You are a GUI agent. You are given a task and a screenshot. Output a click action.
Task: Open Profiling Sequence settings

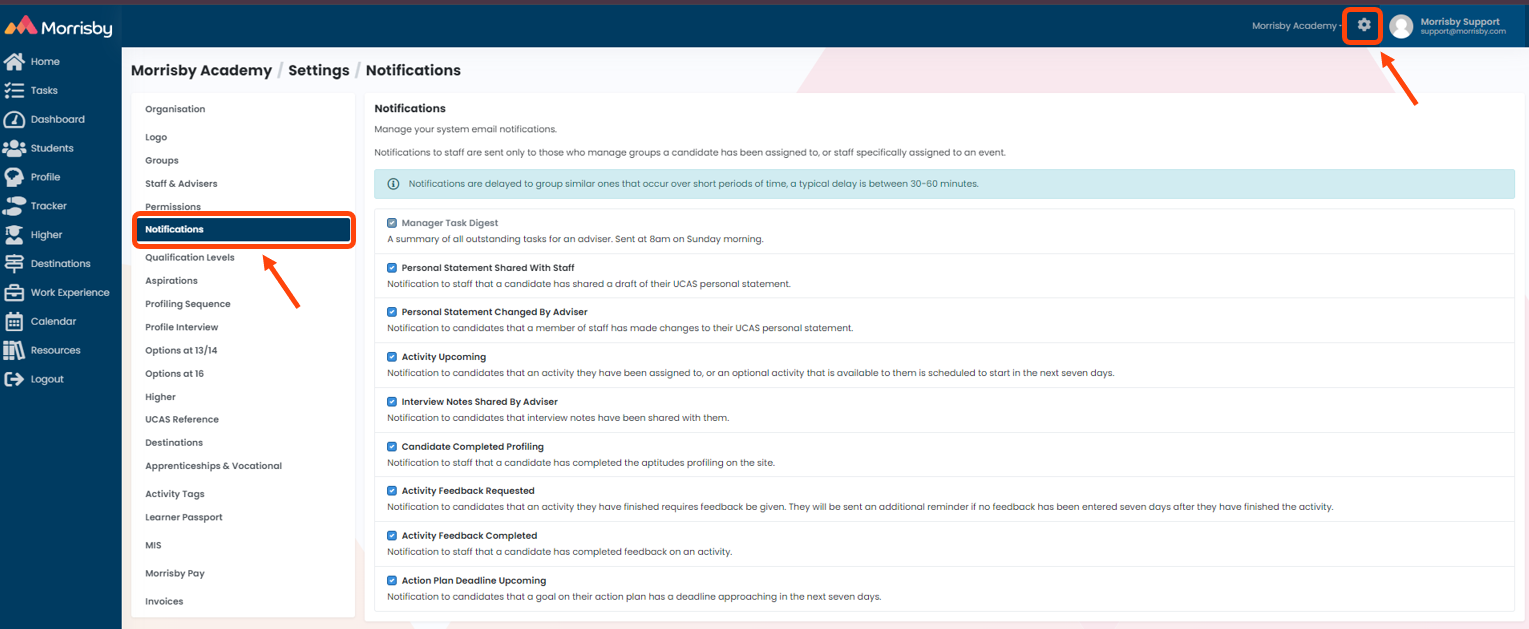pyautogui.click(x=188, y=304)
